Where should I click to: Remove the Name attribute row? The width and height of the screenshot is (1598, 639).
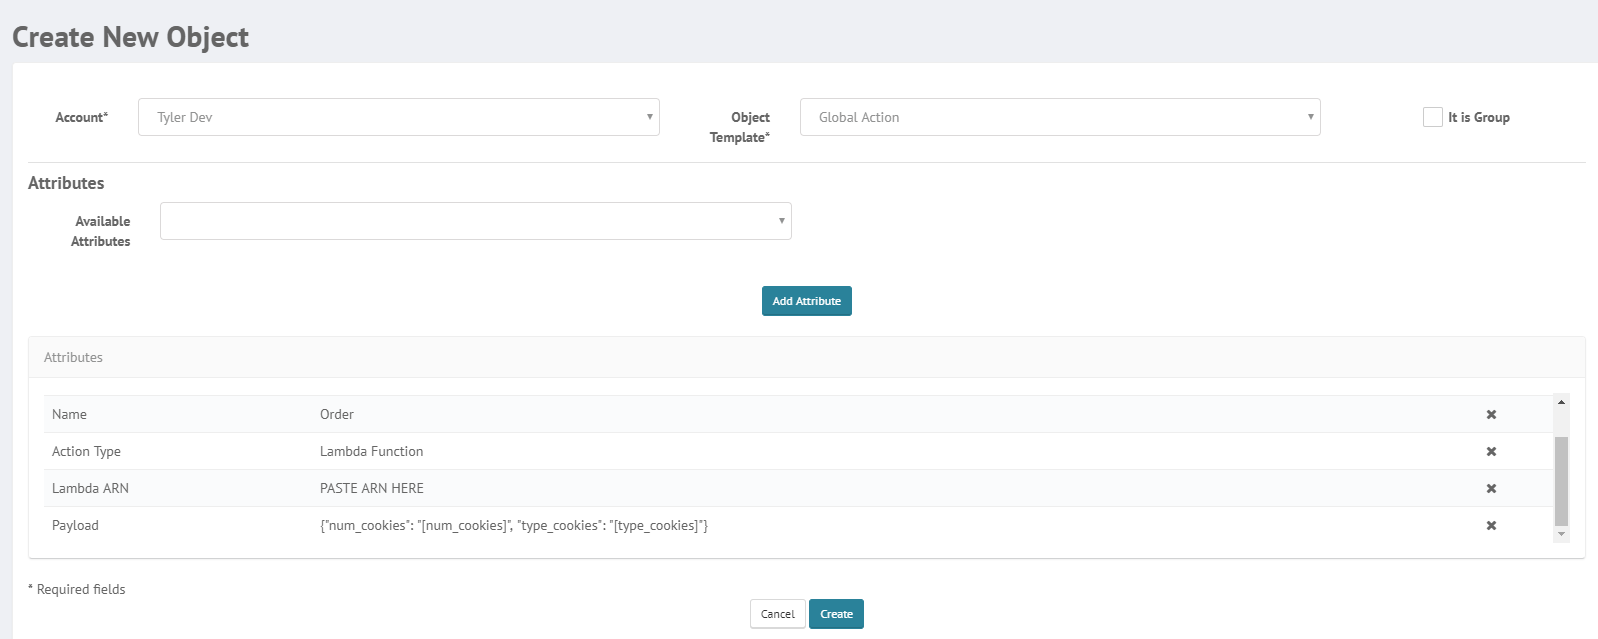[x=1491, y=414]
